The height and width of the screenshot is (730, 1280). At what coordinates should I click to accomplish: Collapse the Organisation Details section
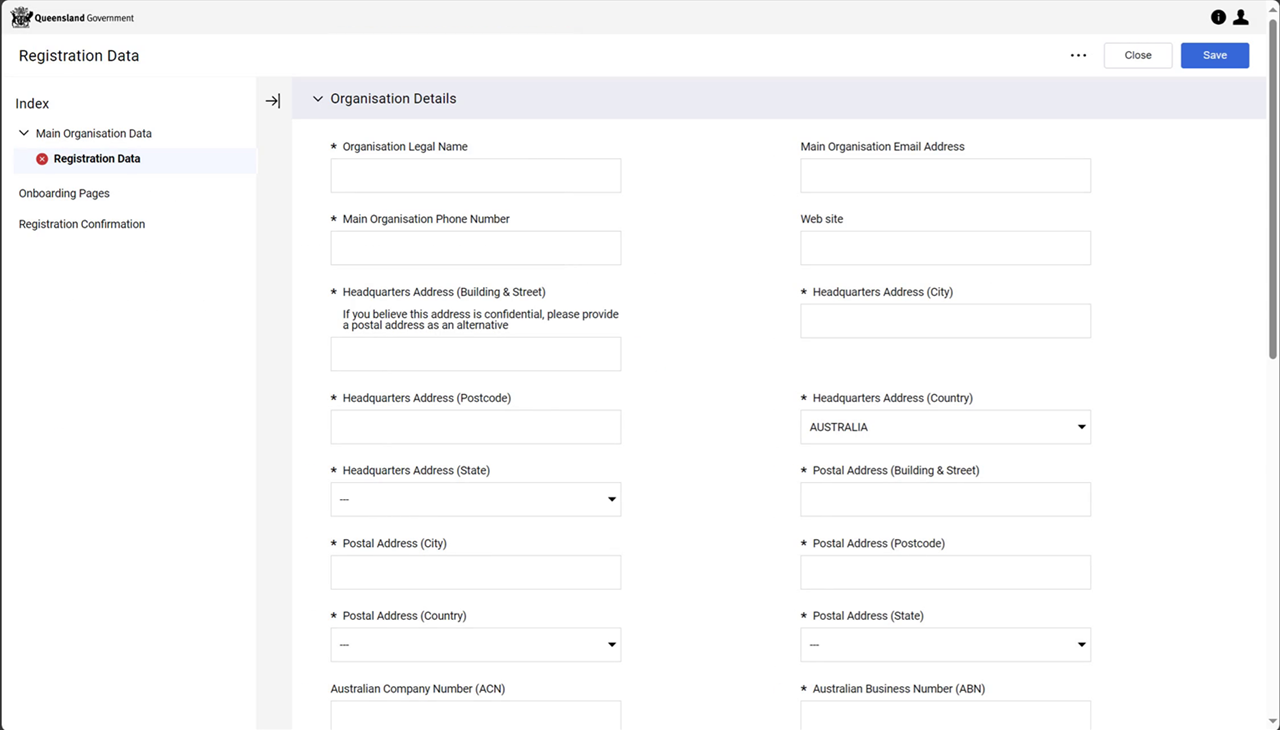(x=318, y=99)
